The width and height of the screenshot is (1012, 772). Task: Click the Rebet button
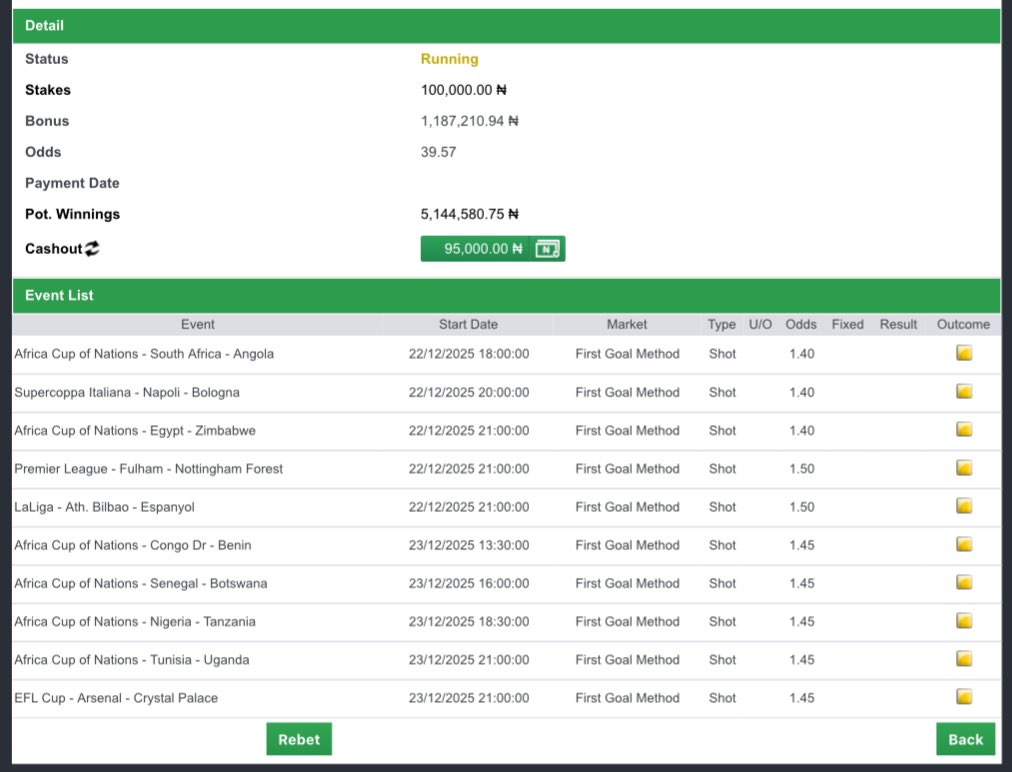coord(299,739)
